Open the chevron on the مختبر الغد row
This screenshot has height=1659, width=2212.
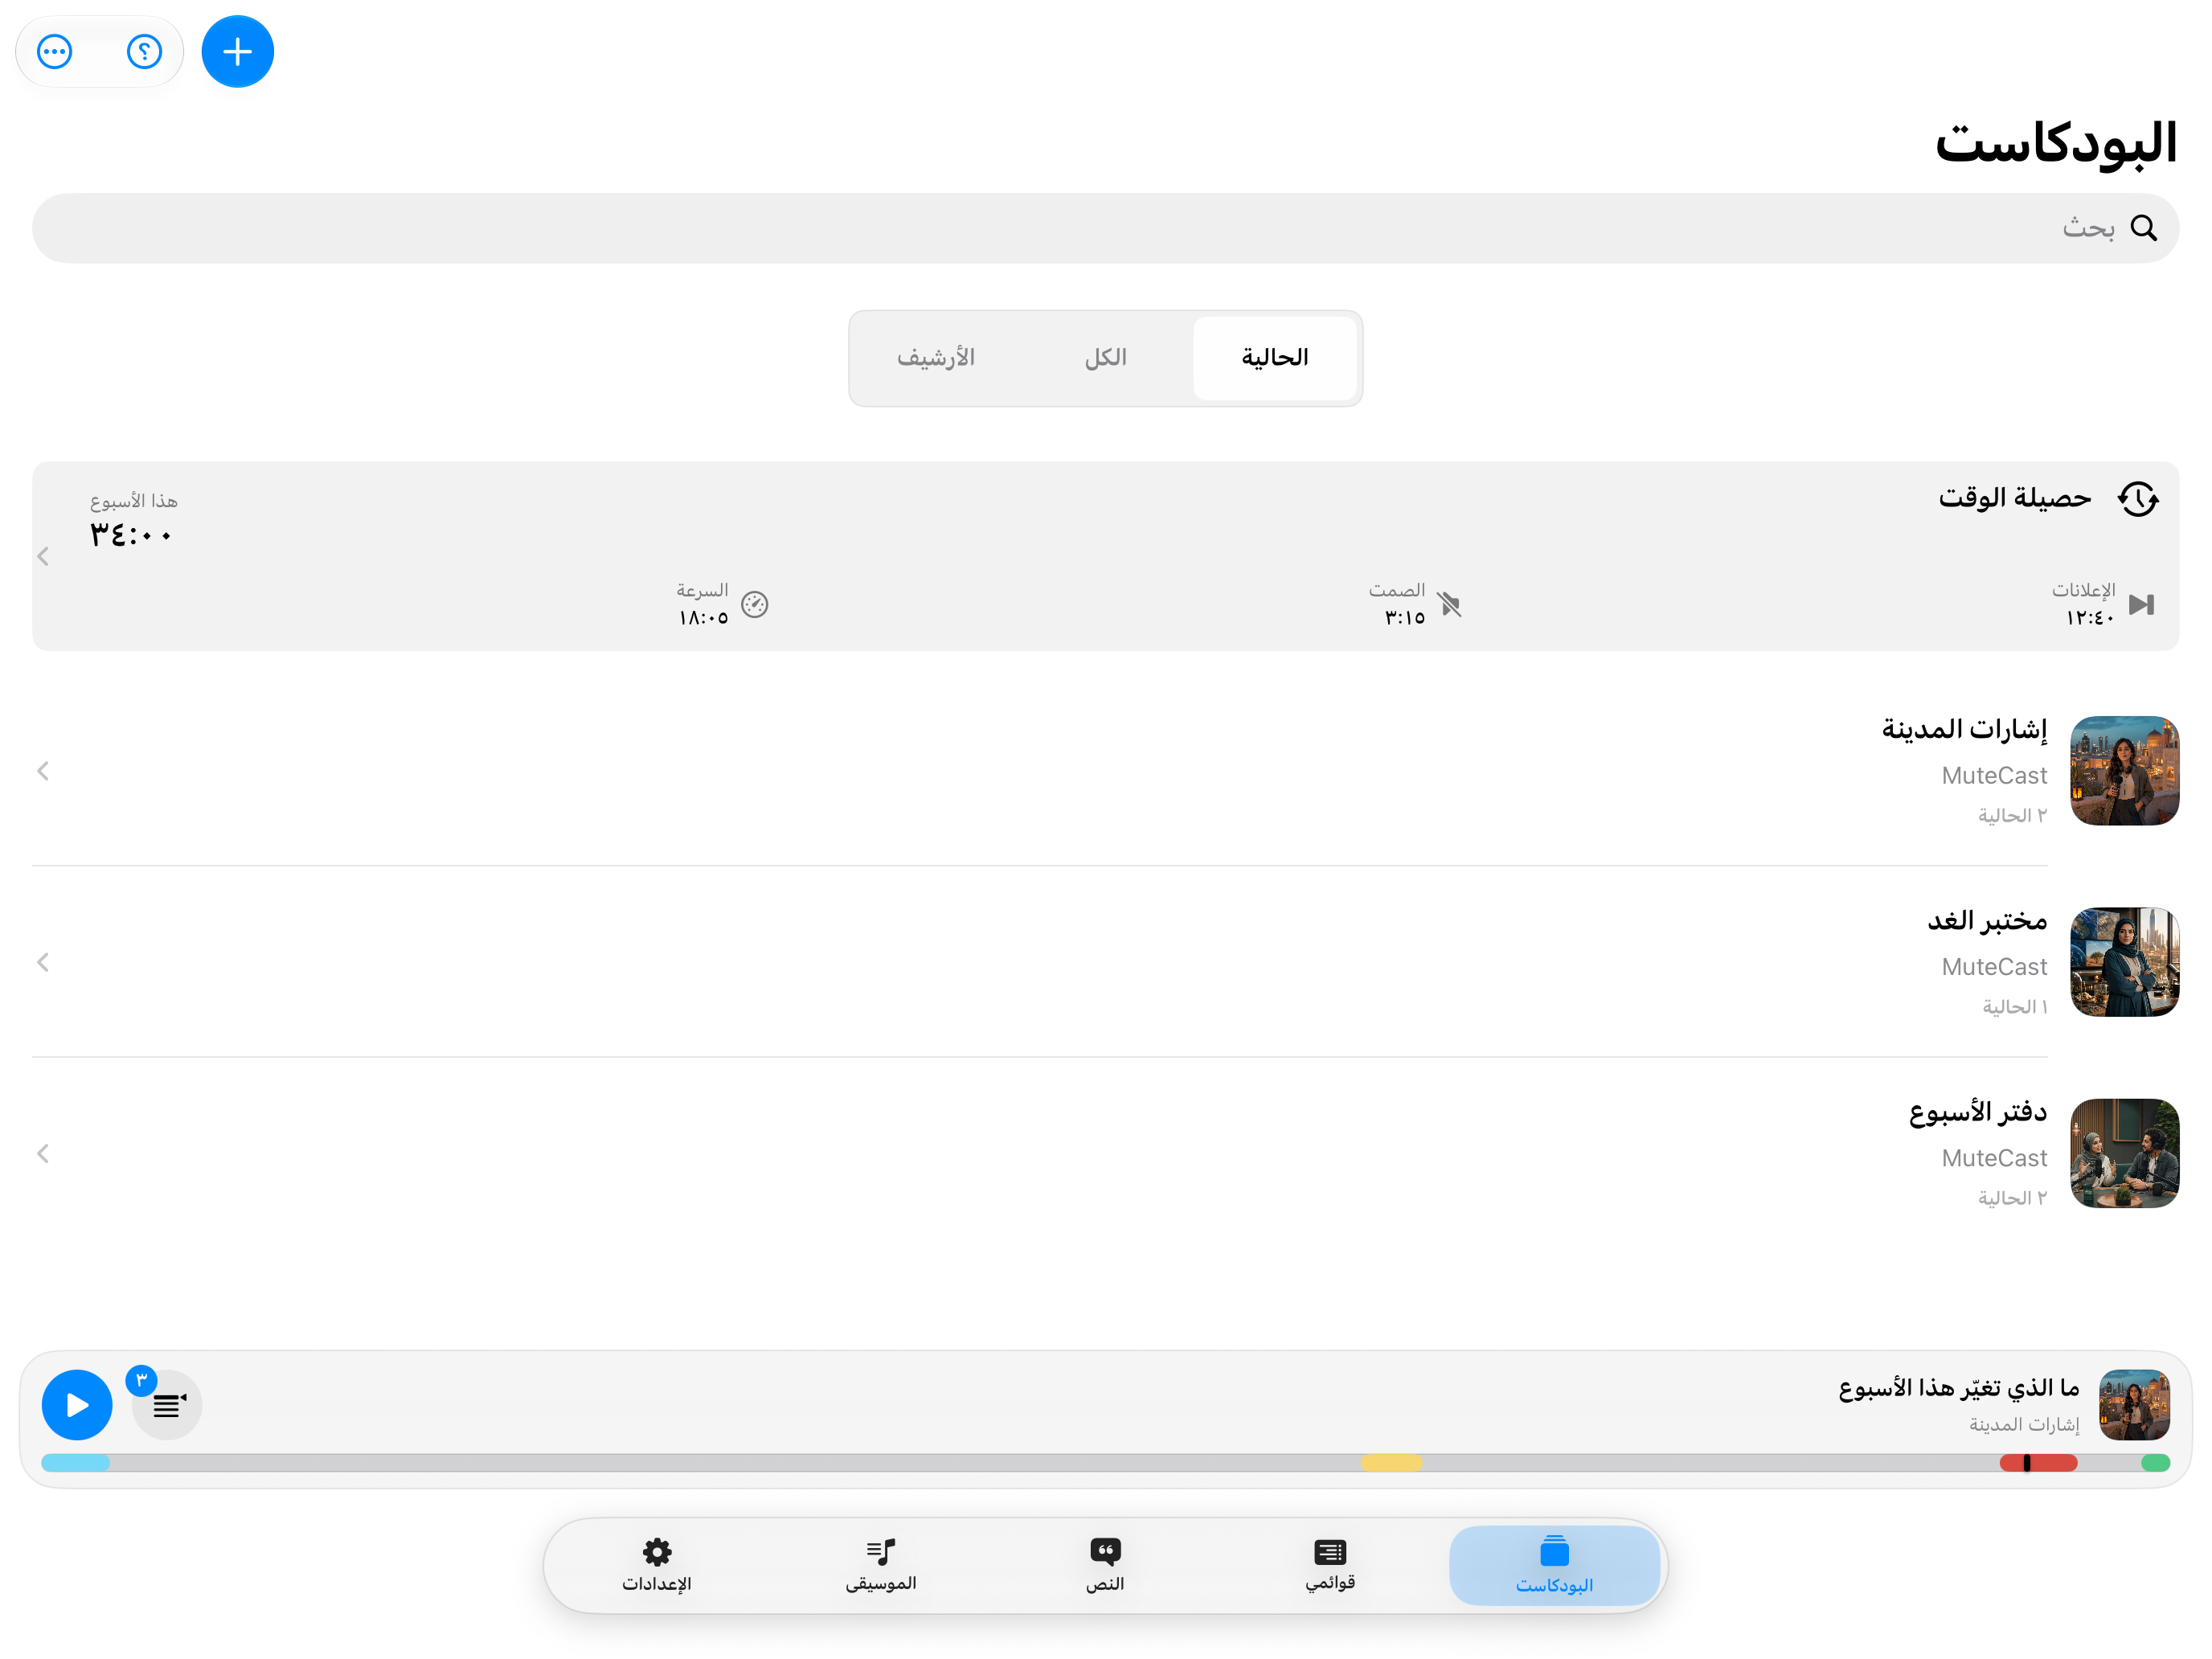click(43, 962)
